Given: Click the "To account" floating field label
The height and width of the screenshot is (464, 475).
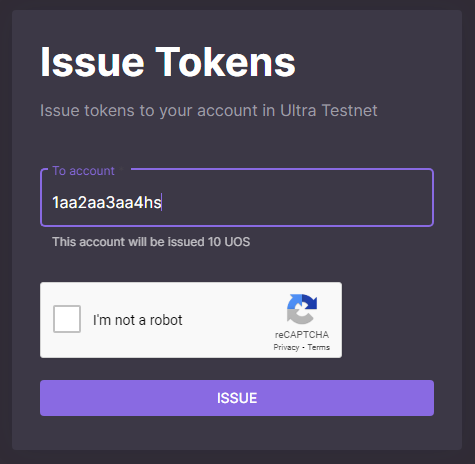Looking at the screenshot, I should tap(83, 171).
